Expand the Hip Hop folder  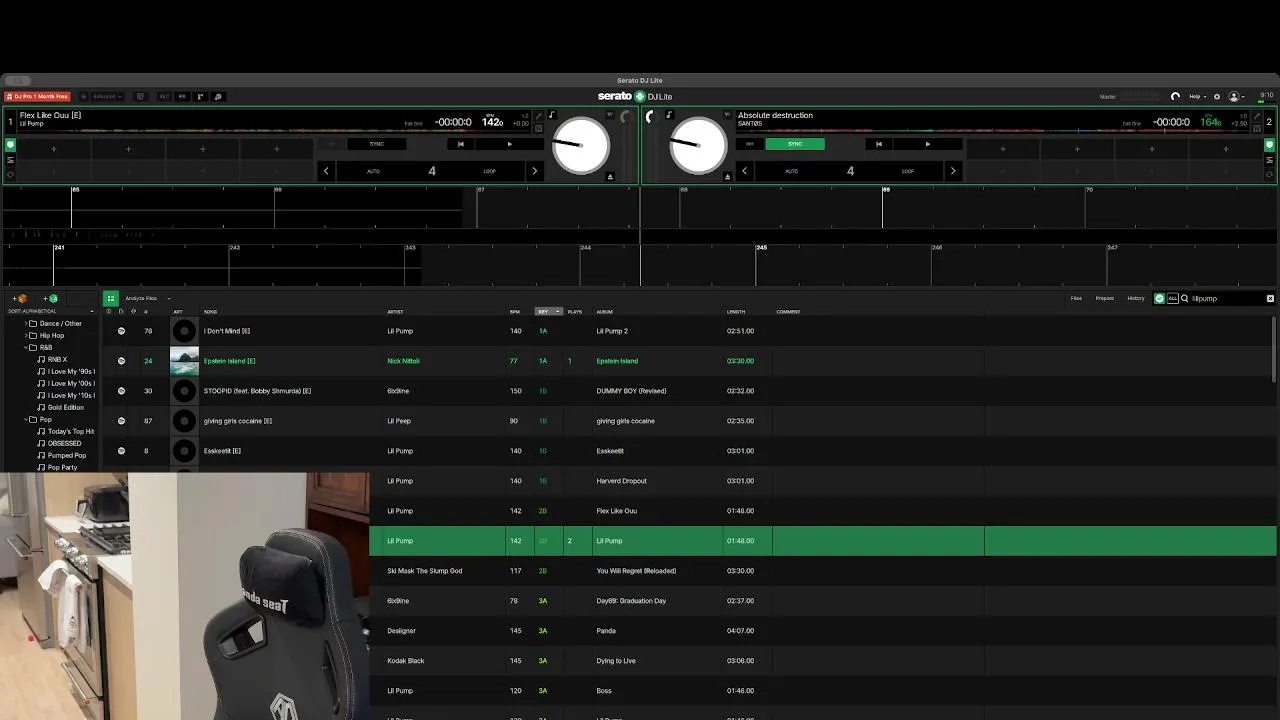coord(26,335)
